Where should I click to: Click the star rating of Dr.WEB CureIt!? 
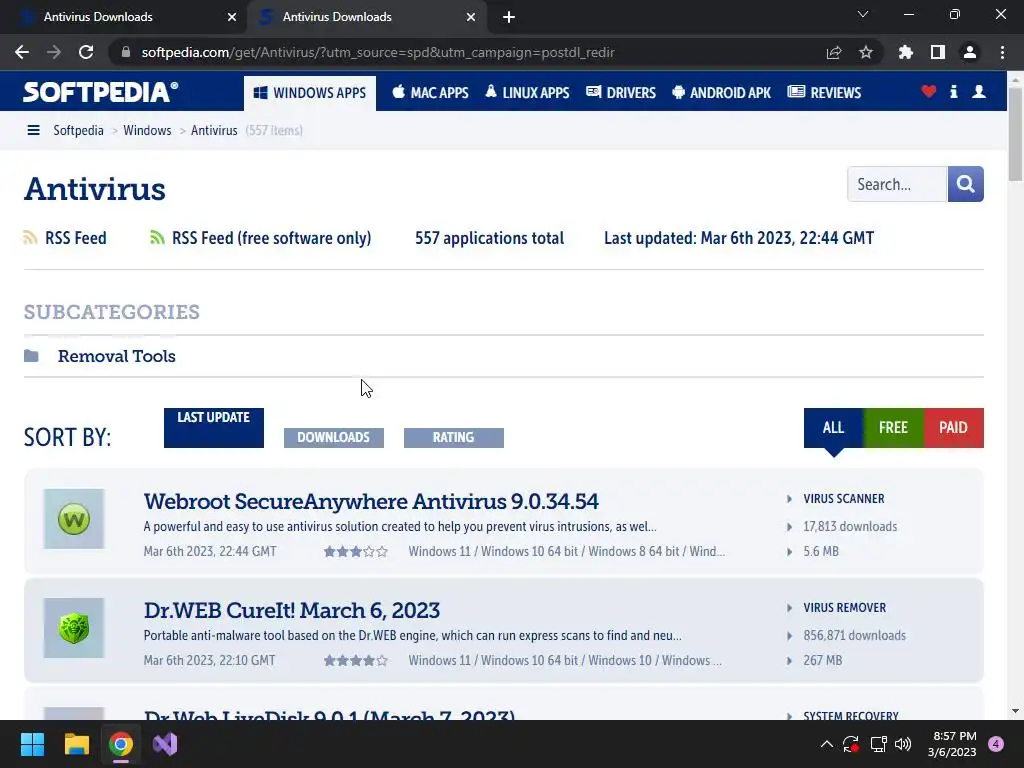(x=355, y=660)
